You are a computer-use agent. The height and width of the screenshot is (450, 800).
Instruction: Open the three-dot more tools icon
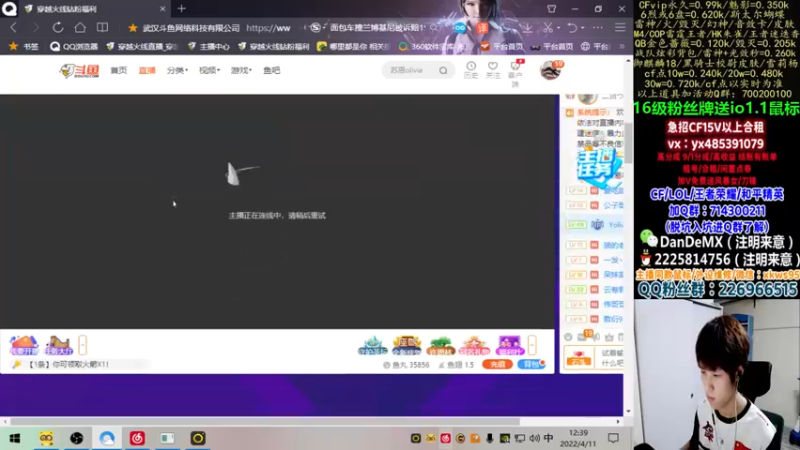tap(597, 28)
